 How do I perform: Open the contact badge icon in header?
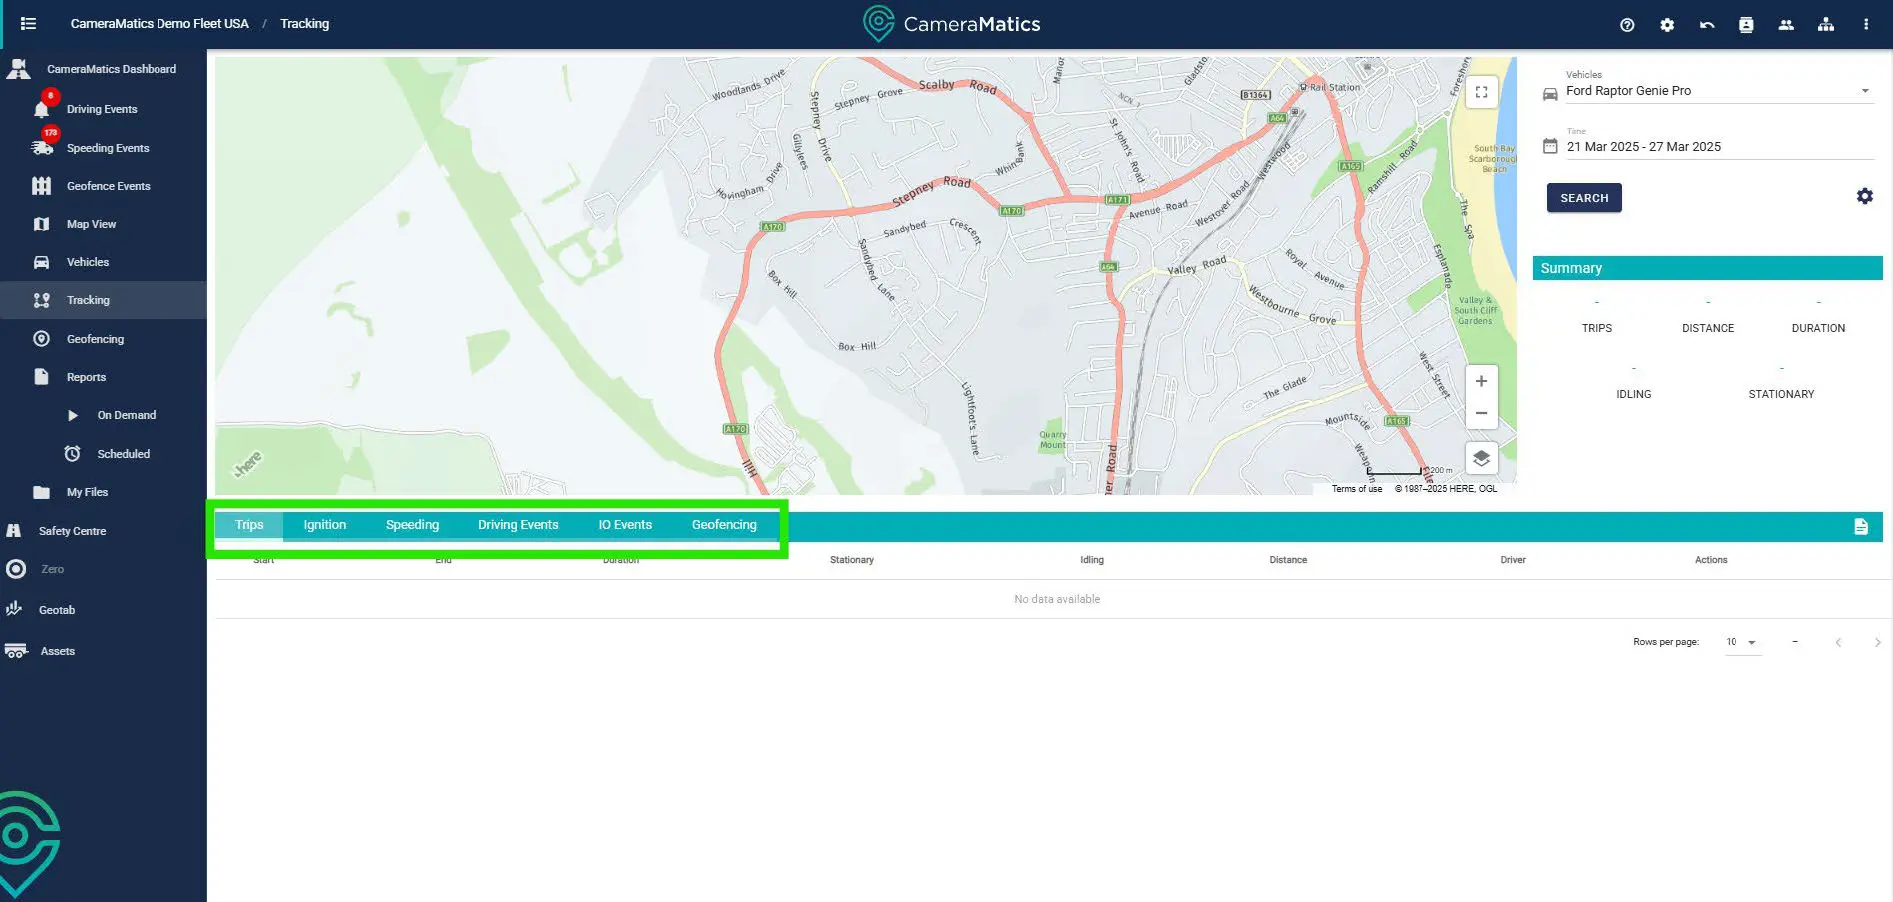pyautogui.click(x=1746, y=25)
